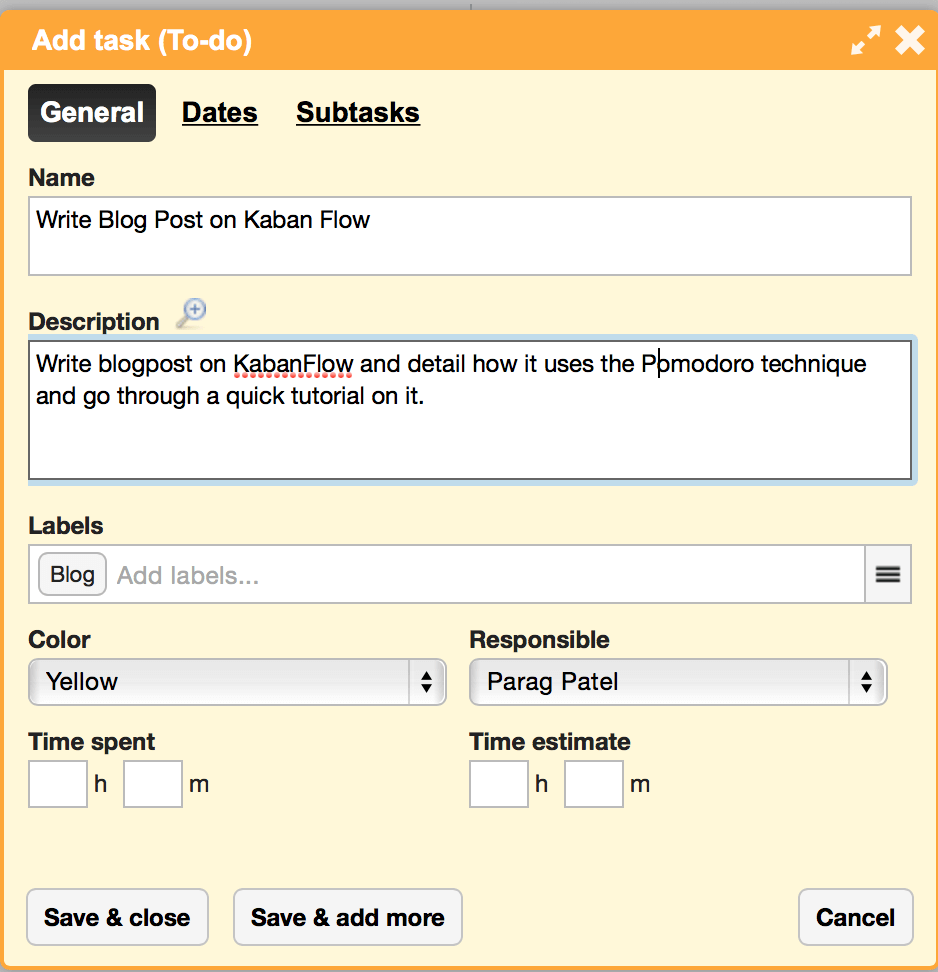
Task: Click the Cancel button
Action: tap(856, 917)
